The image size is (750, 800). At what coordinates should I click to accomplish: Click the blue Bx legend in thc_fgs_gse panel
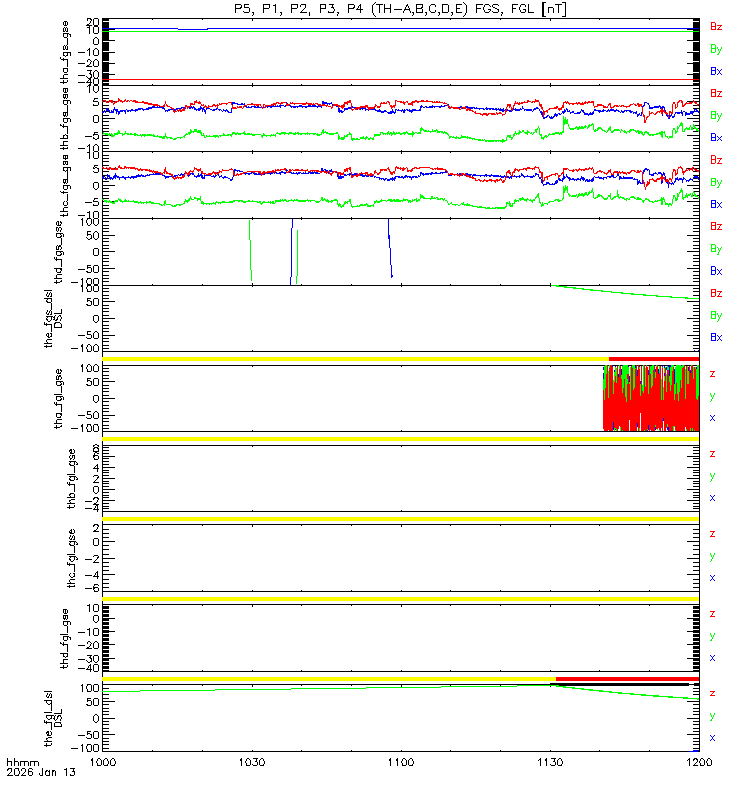pos(716,205)
